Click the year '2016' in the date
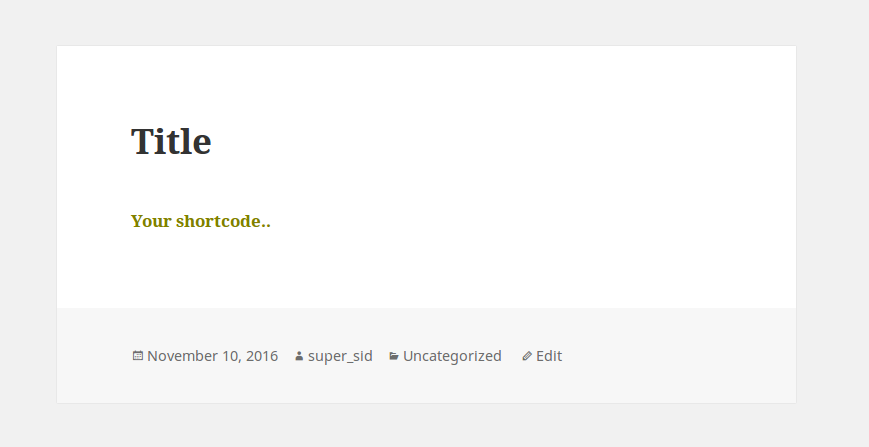The width and height of the screenshot is (869, 447). (262, 356)
